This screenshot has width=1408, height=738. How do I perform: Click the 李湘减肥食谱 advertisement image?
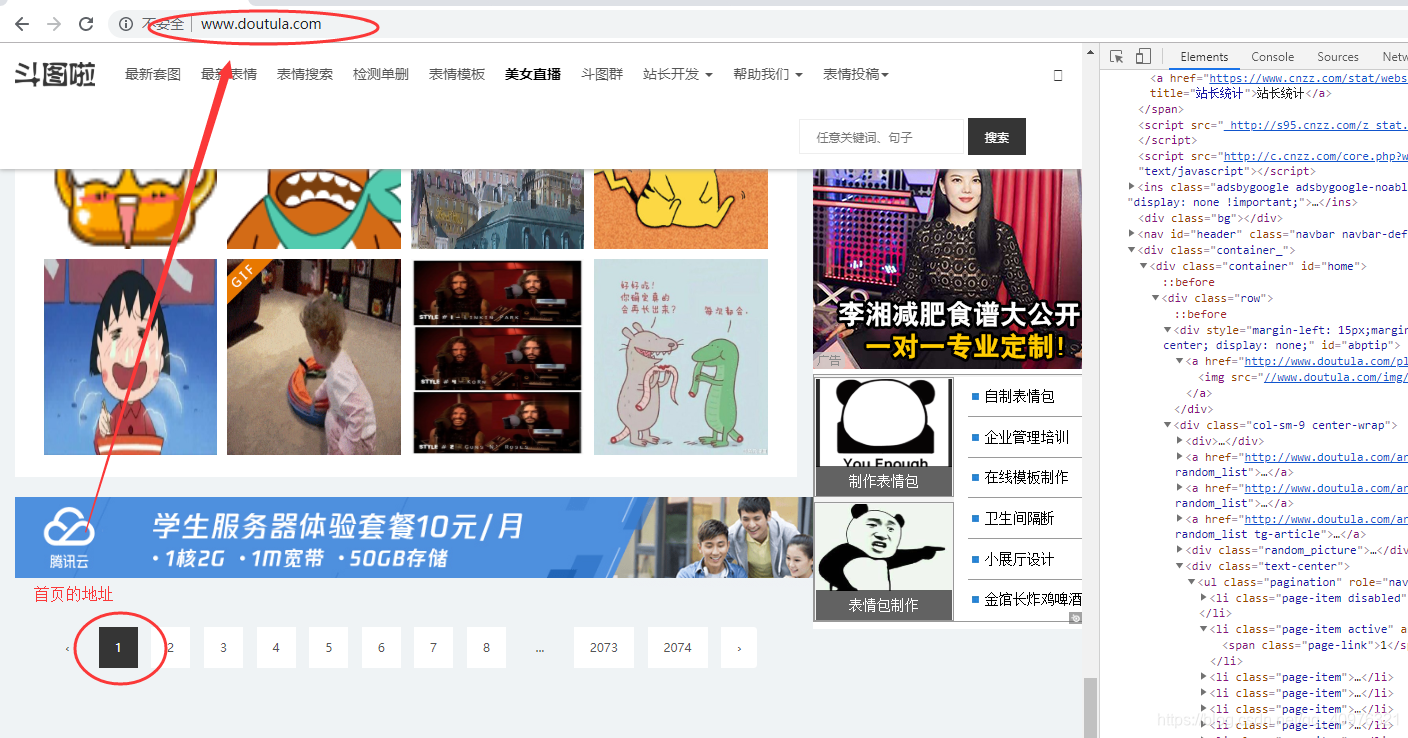pos(948,269)
